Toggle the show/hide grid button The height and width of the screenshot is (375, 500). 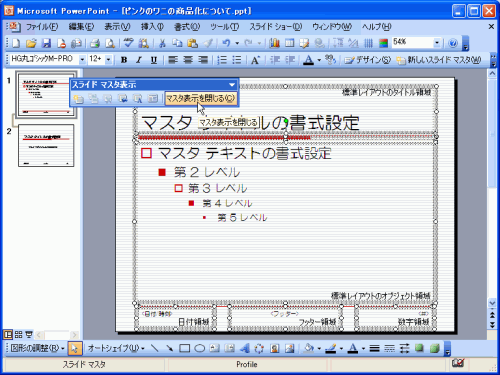(x=368, y=43)
